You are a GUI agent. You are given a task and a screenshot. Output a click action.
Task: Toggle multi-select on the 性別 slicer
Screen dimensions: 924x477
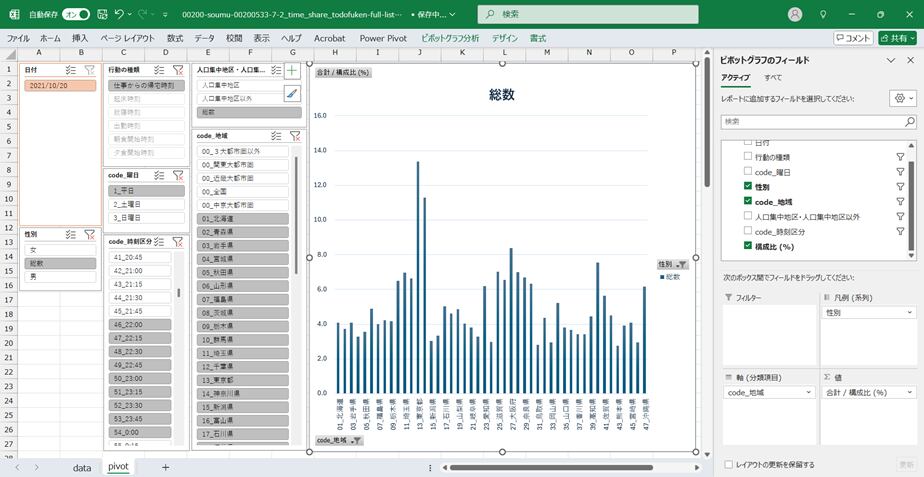[x=71, y=235]
